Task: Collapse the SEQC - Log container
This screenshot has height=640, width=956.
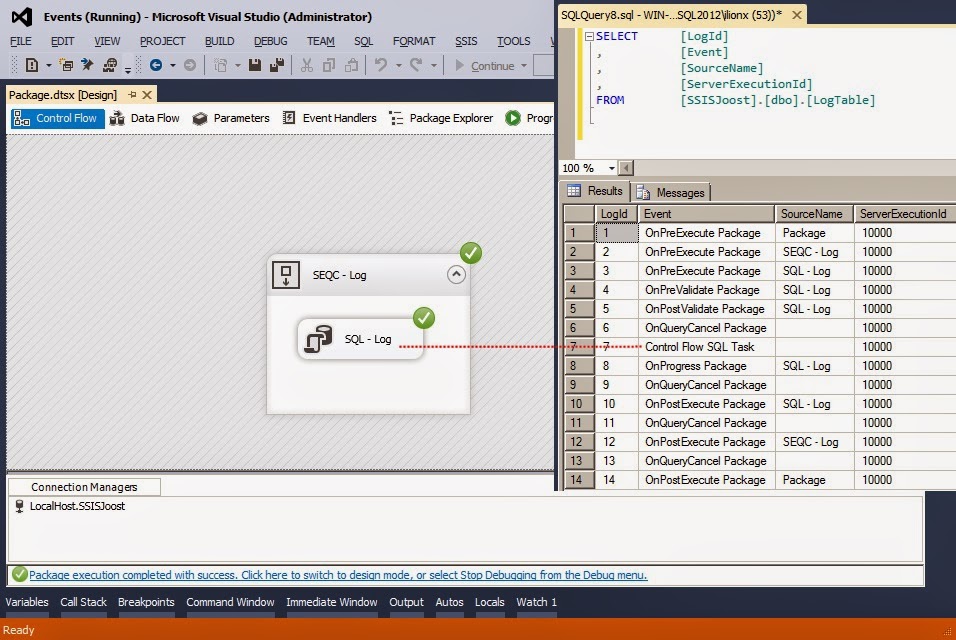Action: pyautogui.click(x=456, y=274)
